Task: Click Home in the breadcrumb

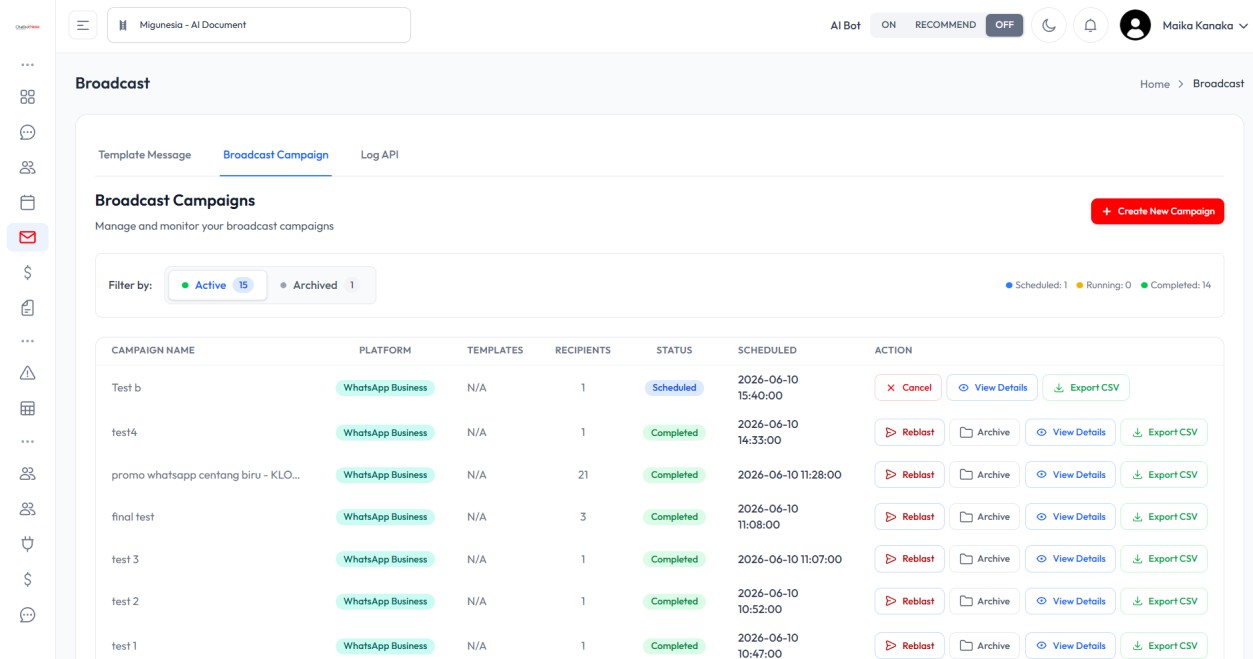Action: click(x=1155, y=84)
